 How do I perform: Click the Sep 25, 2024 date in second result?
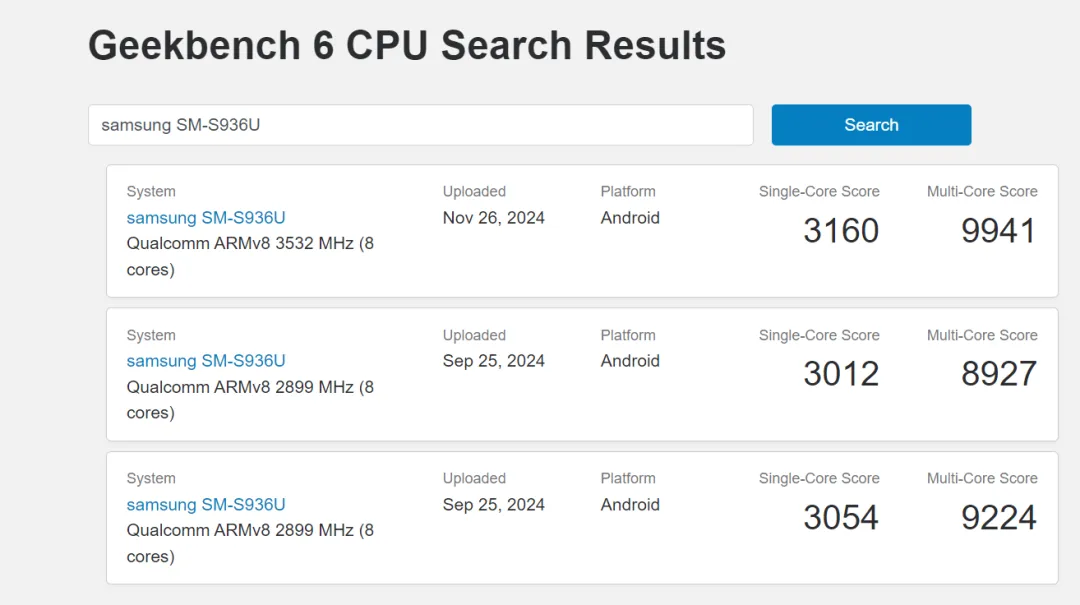click(x=494, y=361)
